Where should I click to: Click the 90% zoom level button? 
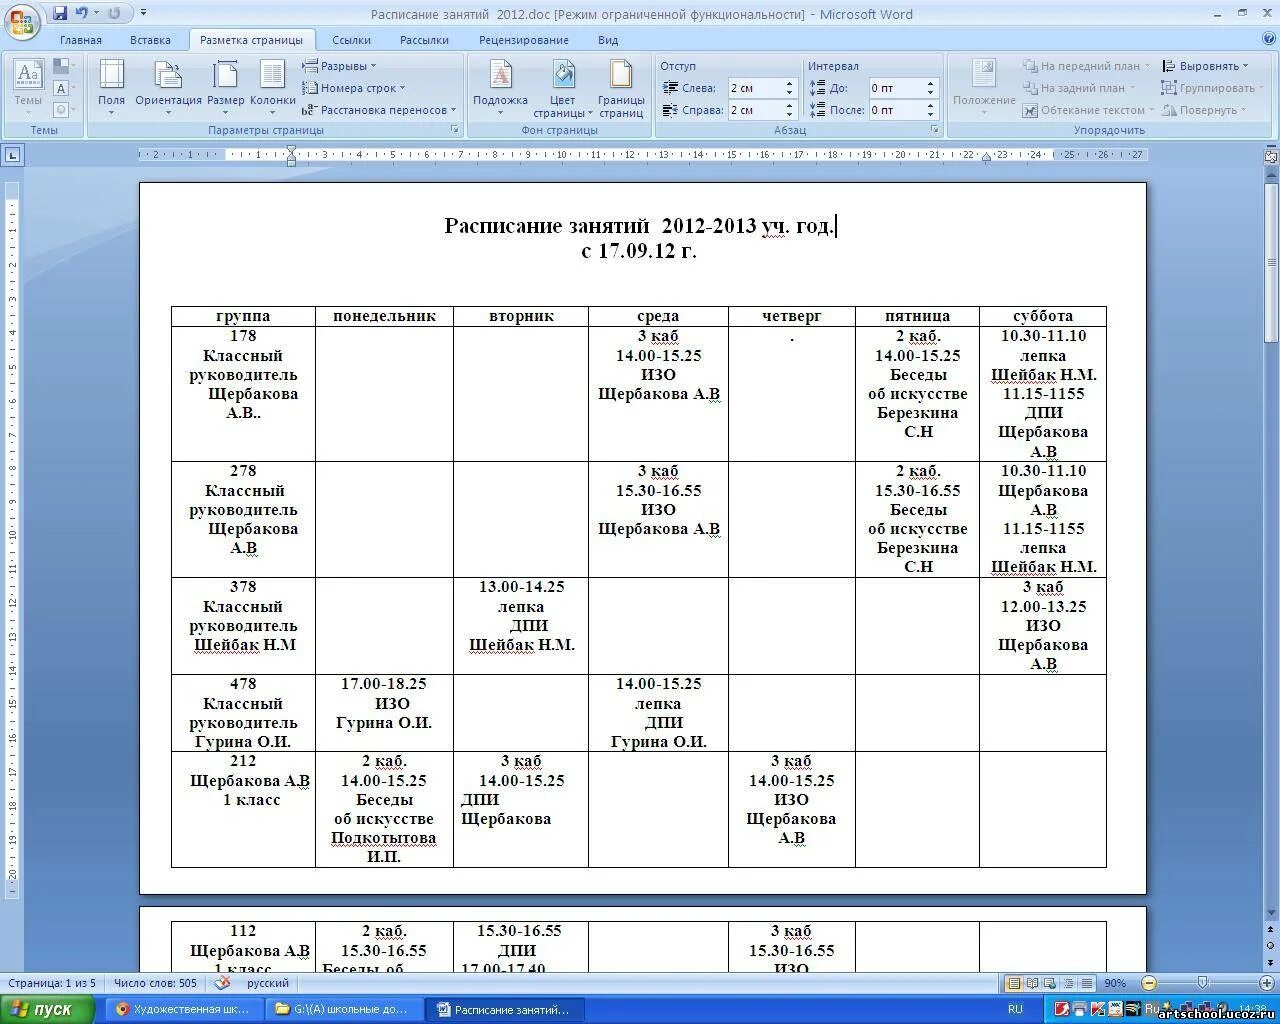click(1115, 983)
